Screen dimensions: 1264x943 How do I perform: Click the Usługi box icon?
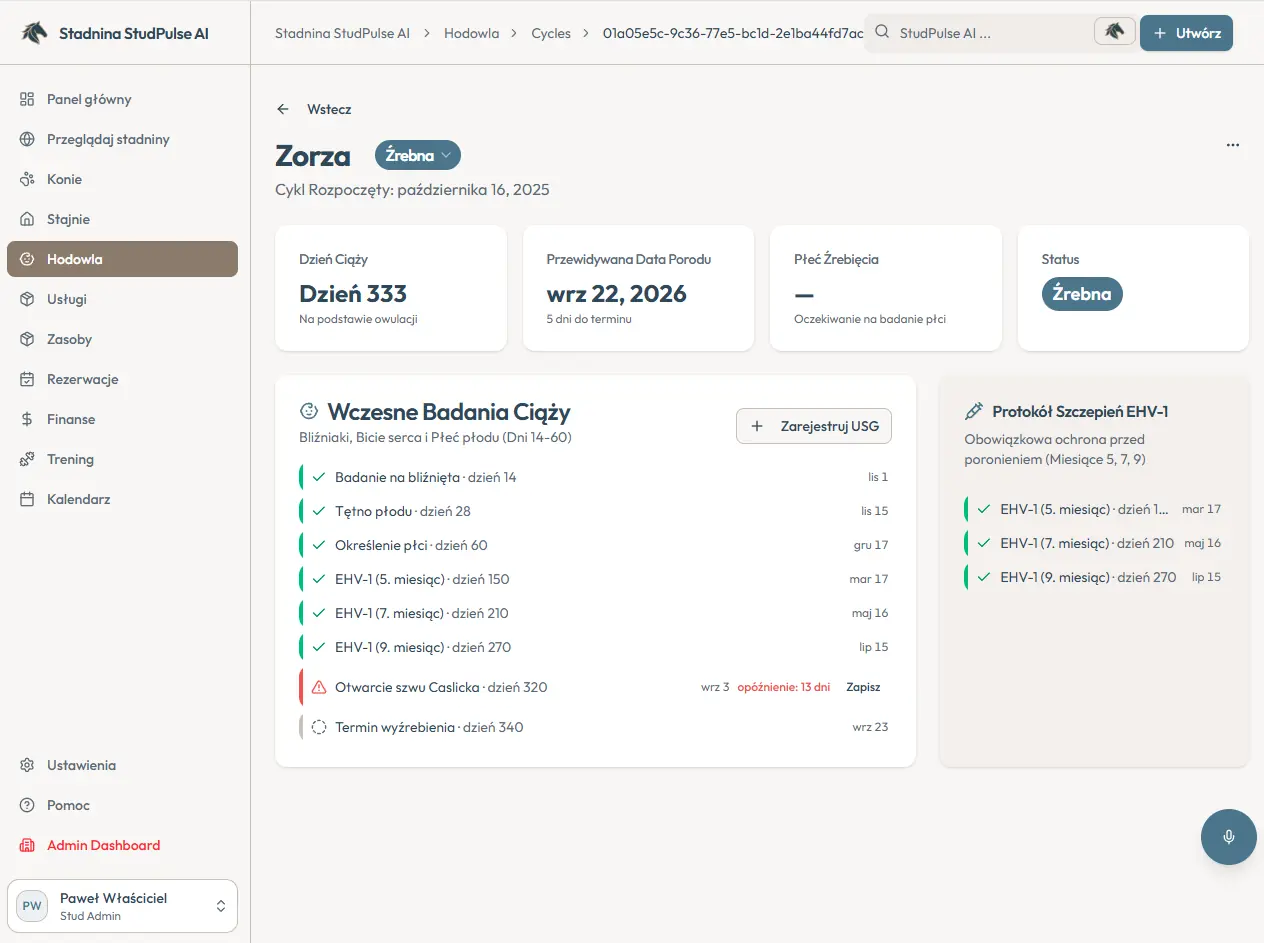(x=27, y=299)
